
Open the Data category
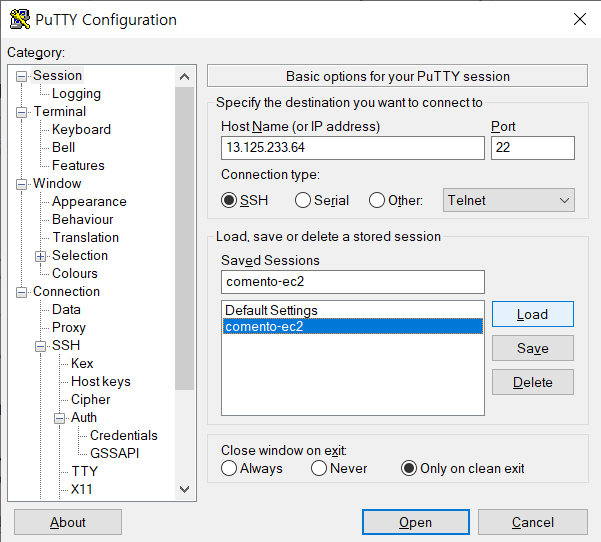(66, 310)
